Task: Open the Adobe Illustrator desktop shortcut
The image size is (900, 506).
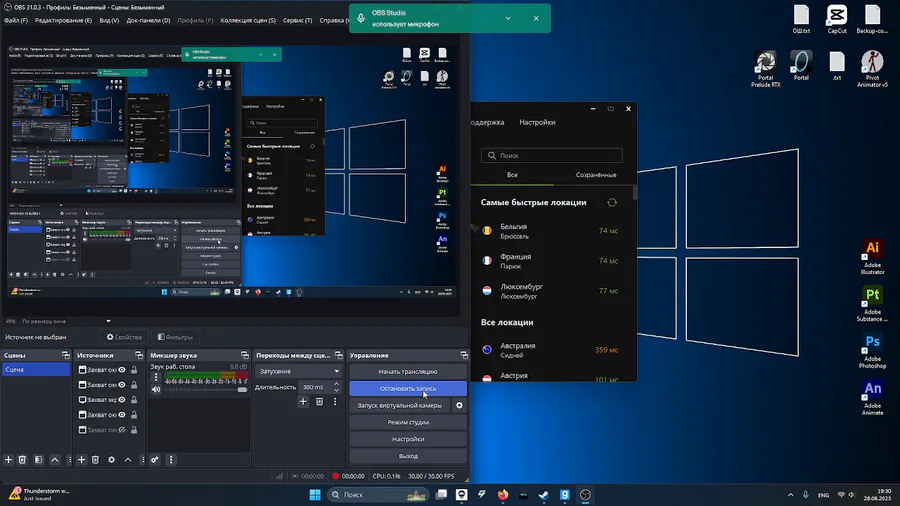Action: point(872,256)
